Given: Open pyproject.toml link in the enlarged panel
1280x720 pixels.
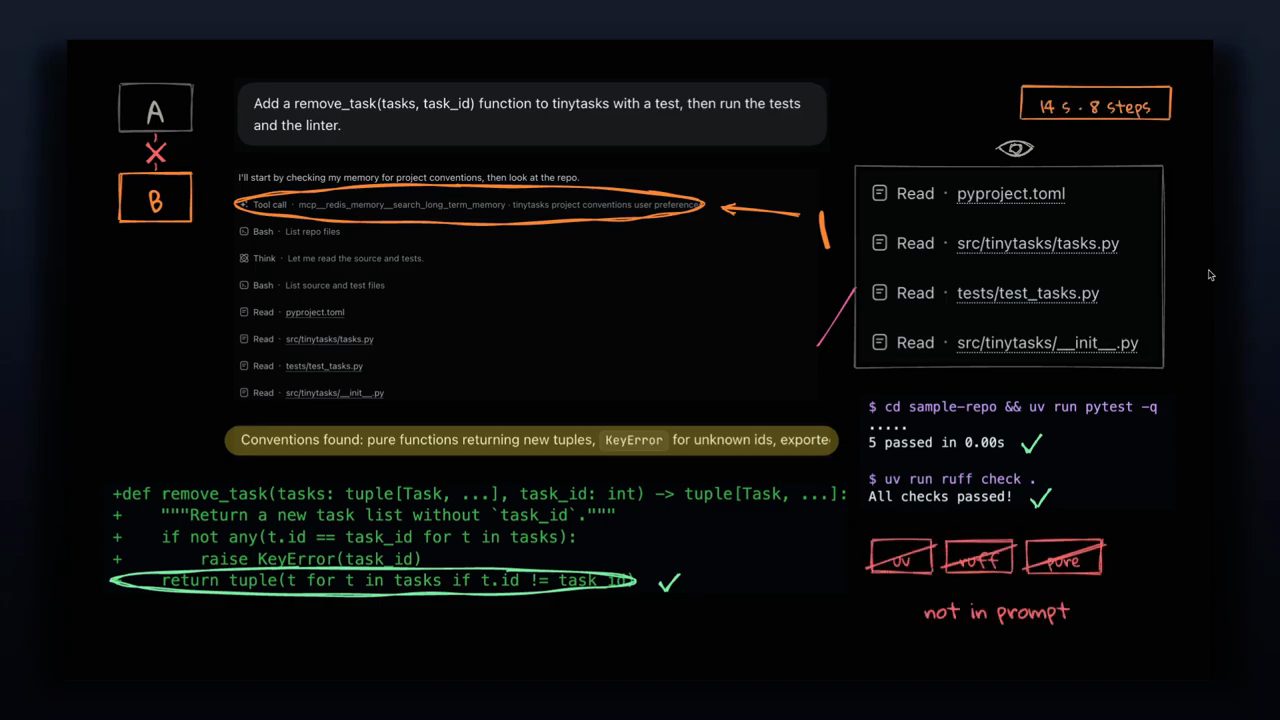Looking at the screenshot, I should [x=1011, y=194].
